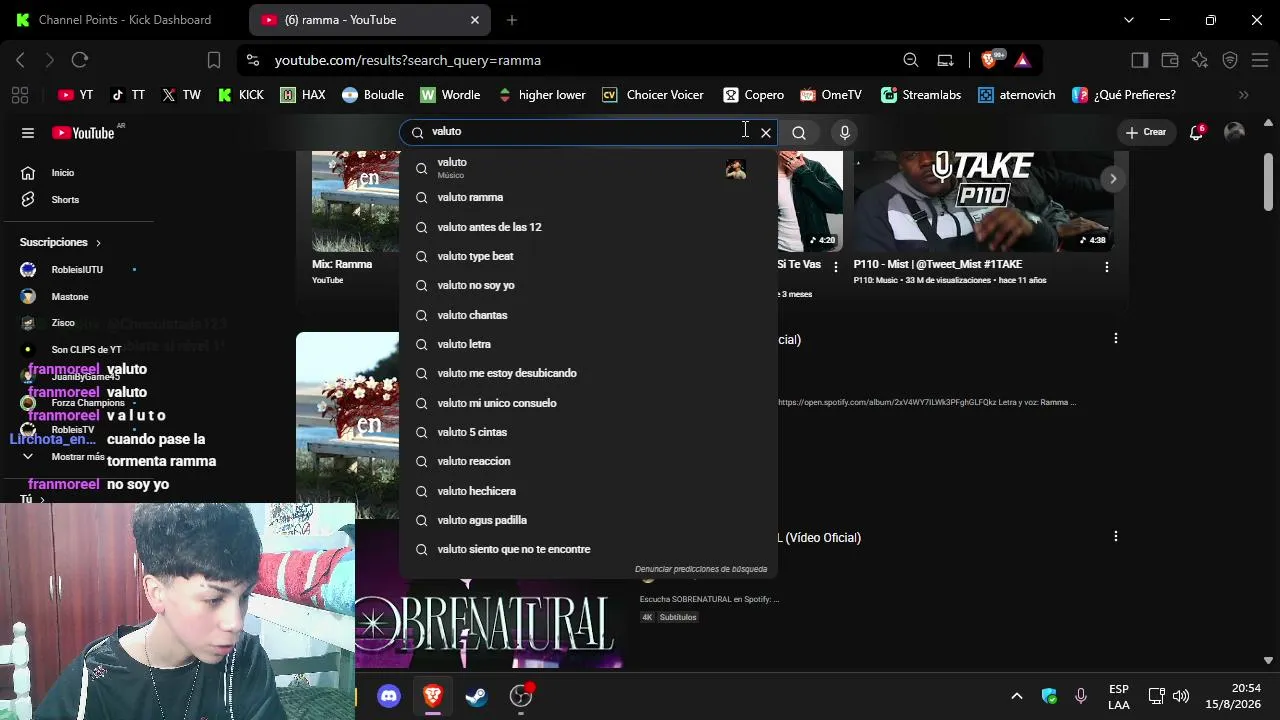This screenshot has width=1280, height=720.
Task: Advance the video shelf with the right arrow
Action: [1113, 179]
